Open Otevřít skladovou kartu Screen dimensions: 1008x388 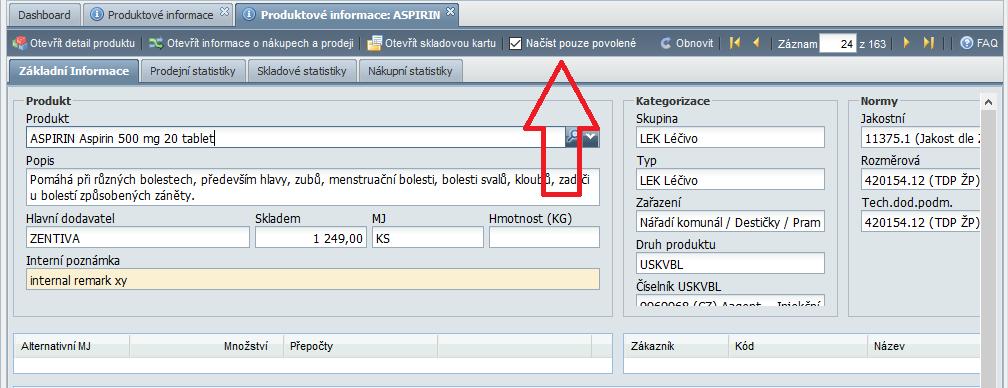440,44
